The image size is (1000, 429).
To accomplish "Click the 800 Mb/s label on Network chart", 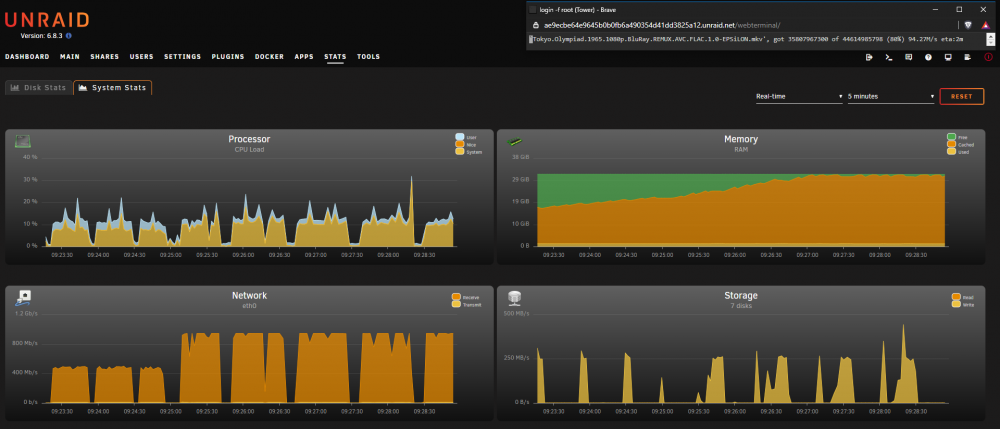I will (x=27, y=343).
